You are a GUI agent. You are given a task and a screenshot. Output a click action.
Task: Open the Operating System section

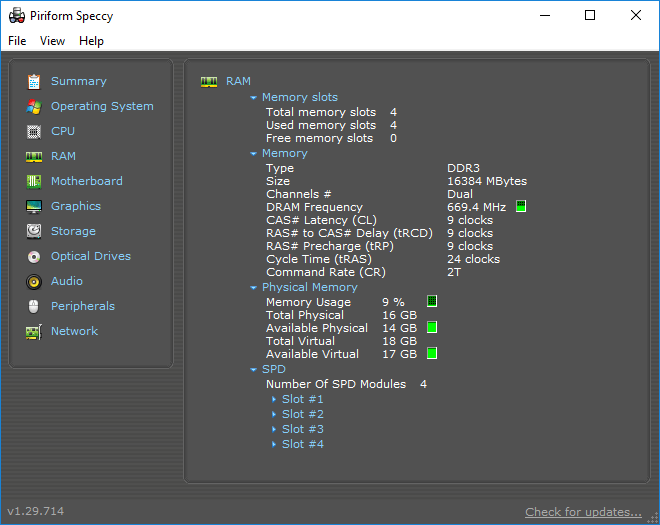click(102, 106)
